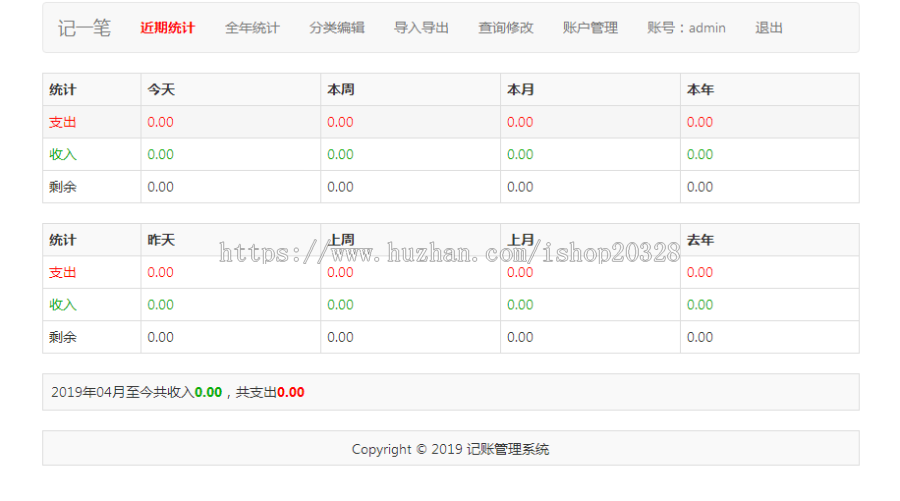Select yesterday's 收入 value
The image size is (900, 501).
click(160, 305)
